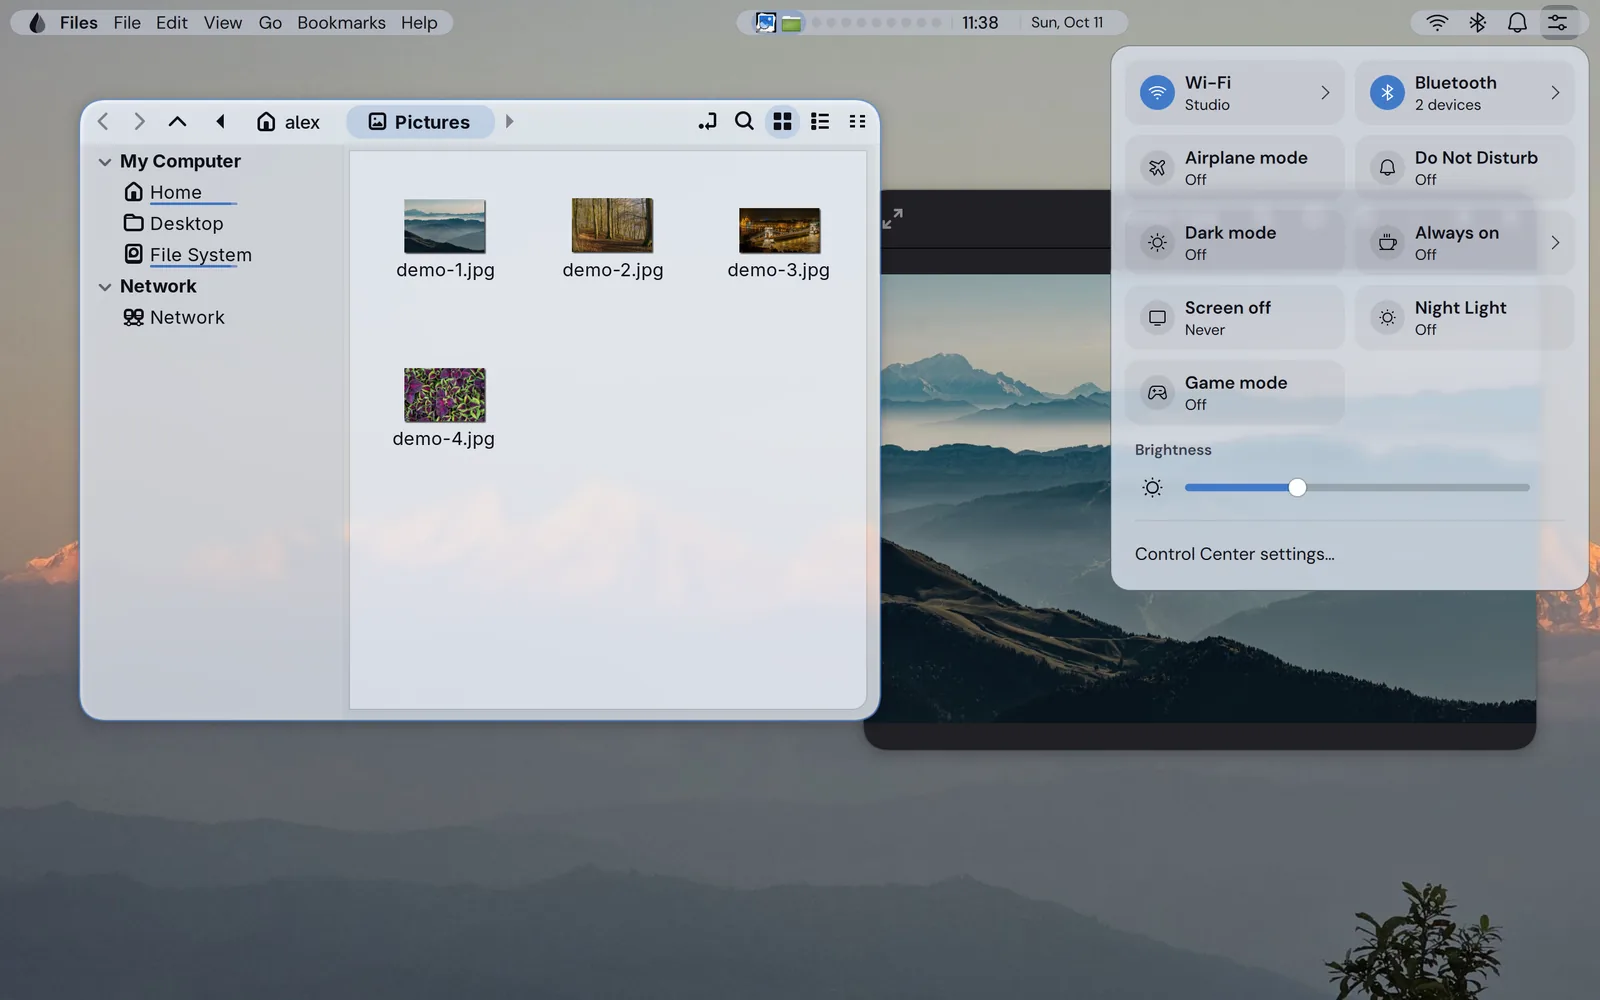1600x1000 pixels.
Task: Click the Bluetooth icon in top bar
Action: (x=1477, y=22)
